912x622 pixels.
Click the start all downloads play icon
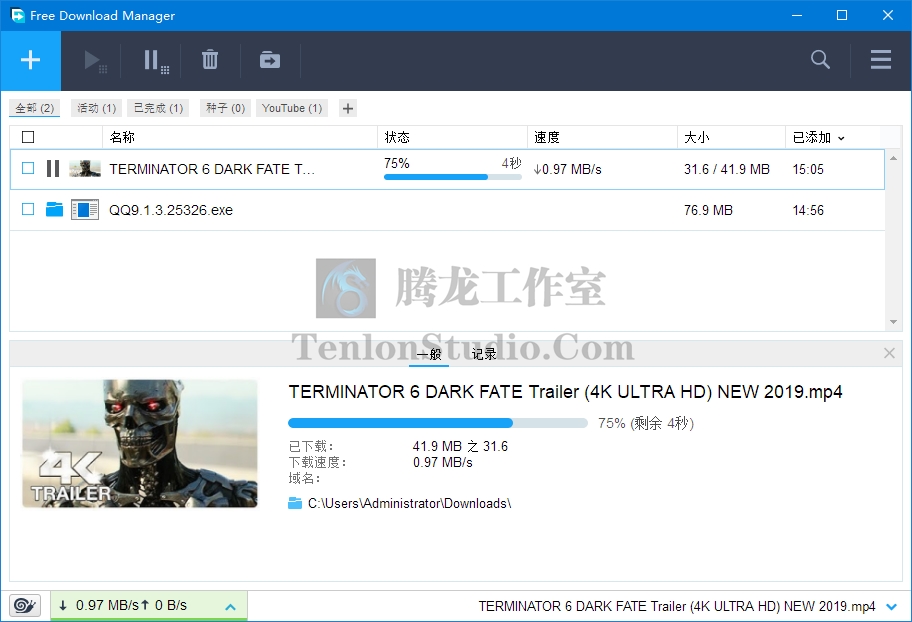click(x=95, y=61)
